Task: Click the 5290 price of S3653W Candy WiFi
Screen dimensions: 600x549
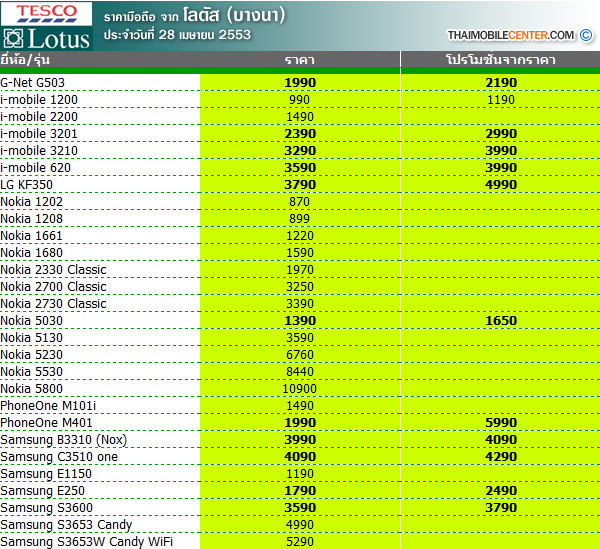Action: 300,542
